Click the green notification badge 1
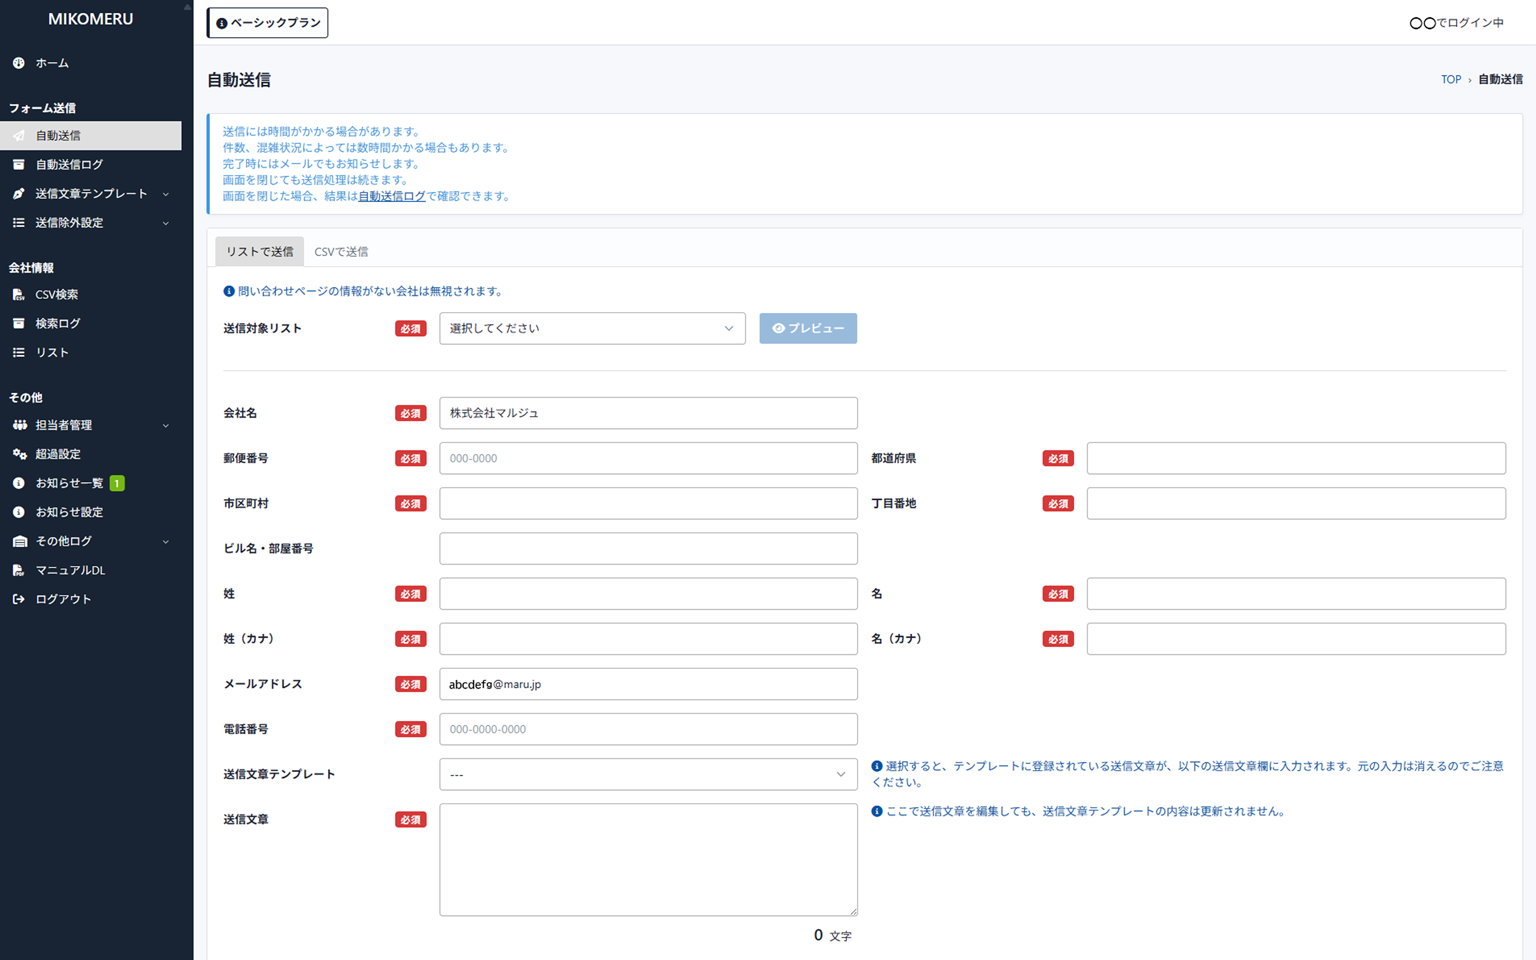The image size is (1536, 960). pyautogui.click(x=117, y=483)
